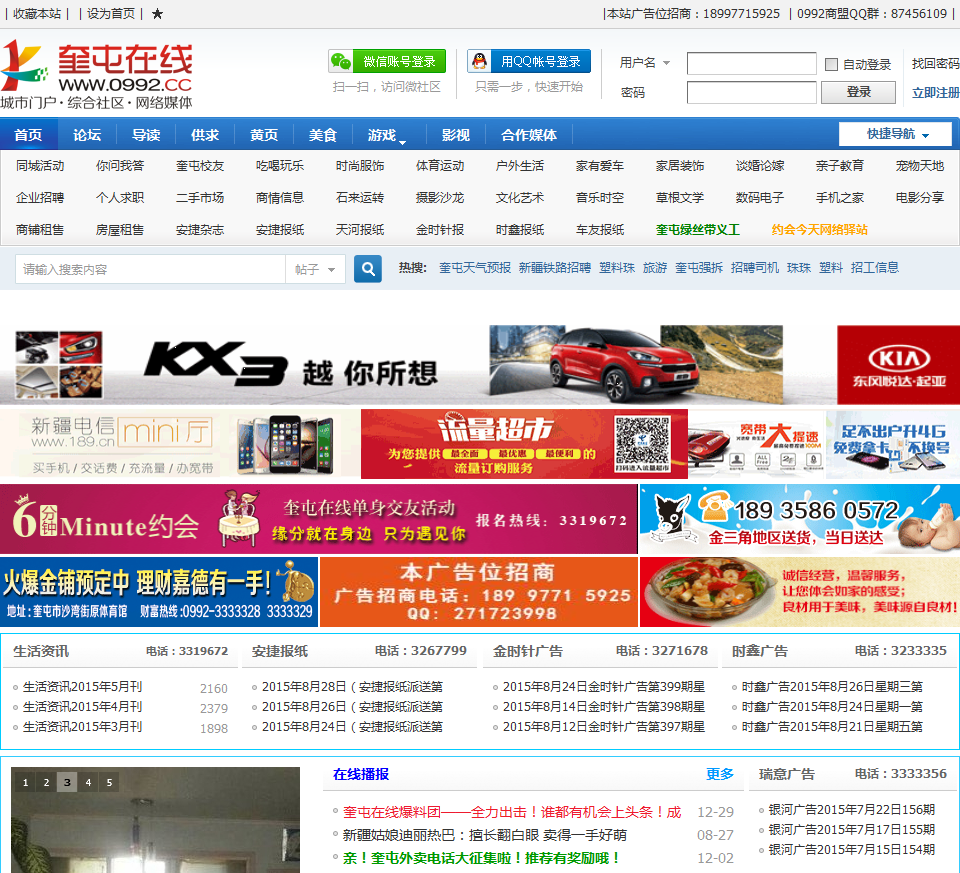Open the 宠物天地 forum link
Image resolution: width=960 pixels, height=873 pixels.
920,166
